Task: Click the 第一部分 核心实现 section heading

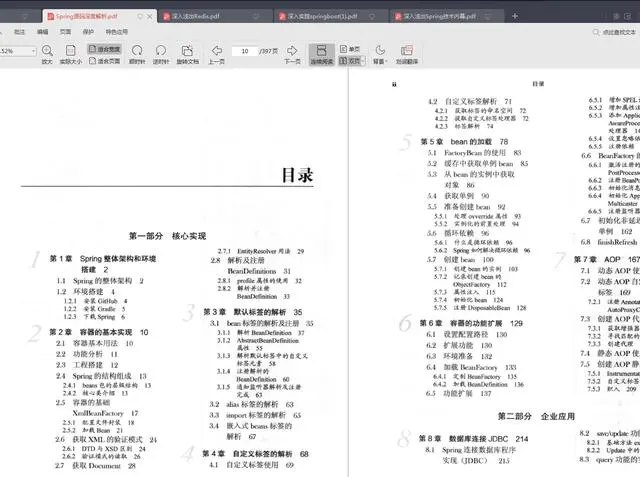Action: 167,236
